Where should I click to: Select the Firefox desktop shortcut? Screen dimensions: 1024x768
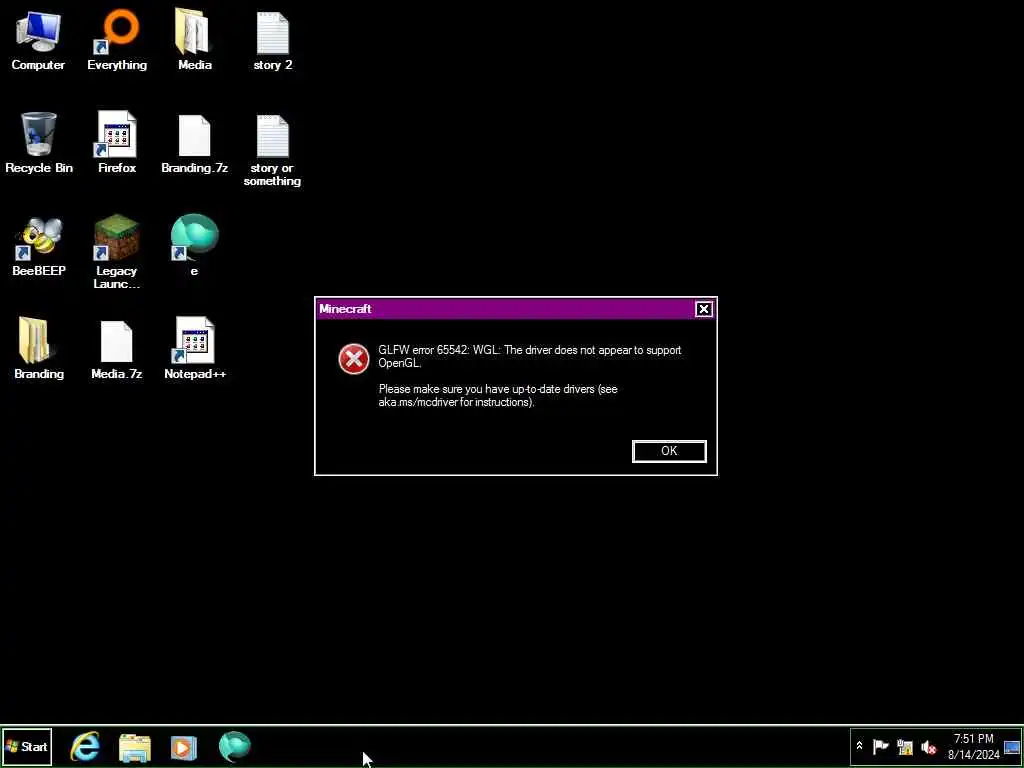pos(117,143)
